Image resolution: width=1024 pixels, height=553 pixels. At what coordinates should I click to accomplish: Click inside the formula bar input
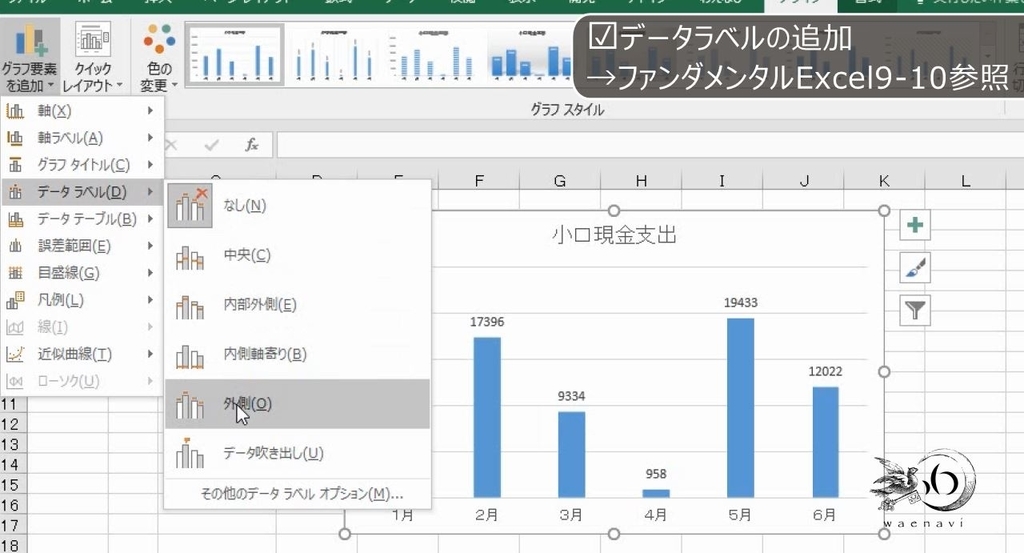pos(650,145)
